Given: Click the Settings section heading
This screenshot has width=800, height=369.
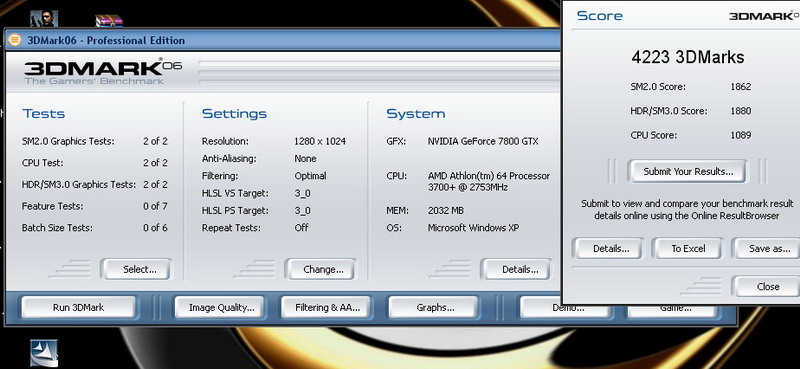Looking at the screenshot, I should tap(234, 113).
